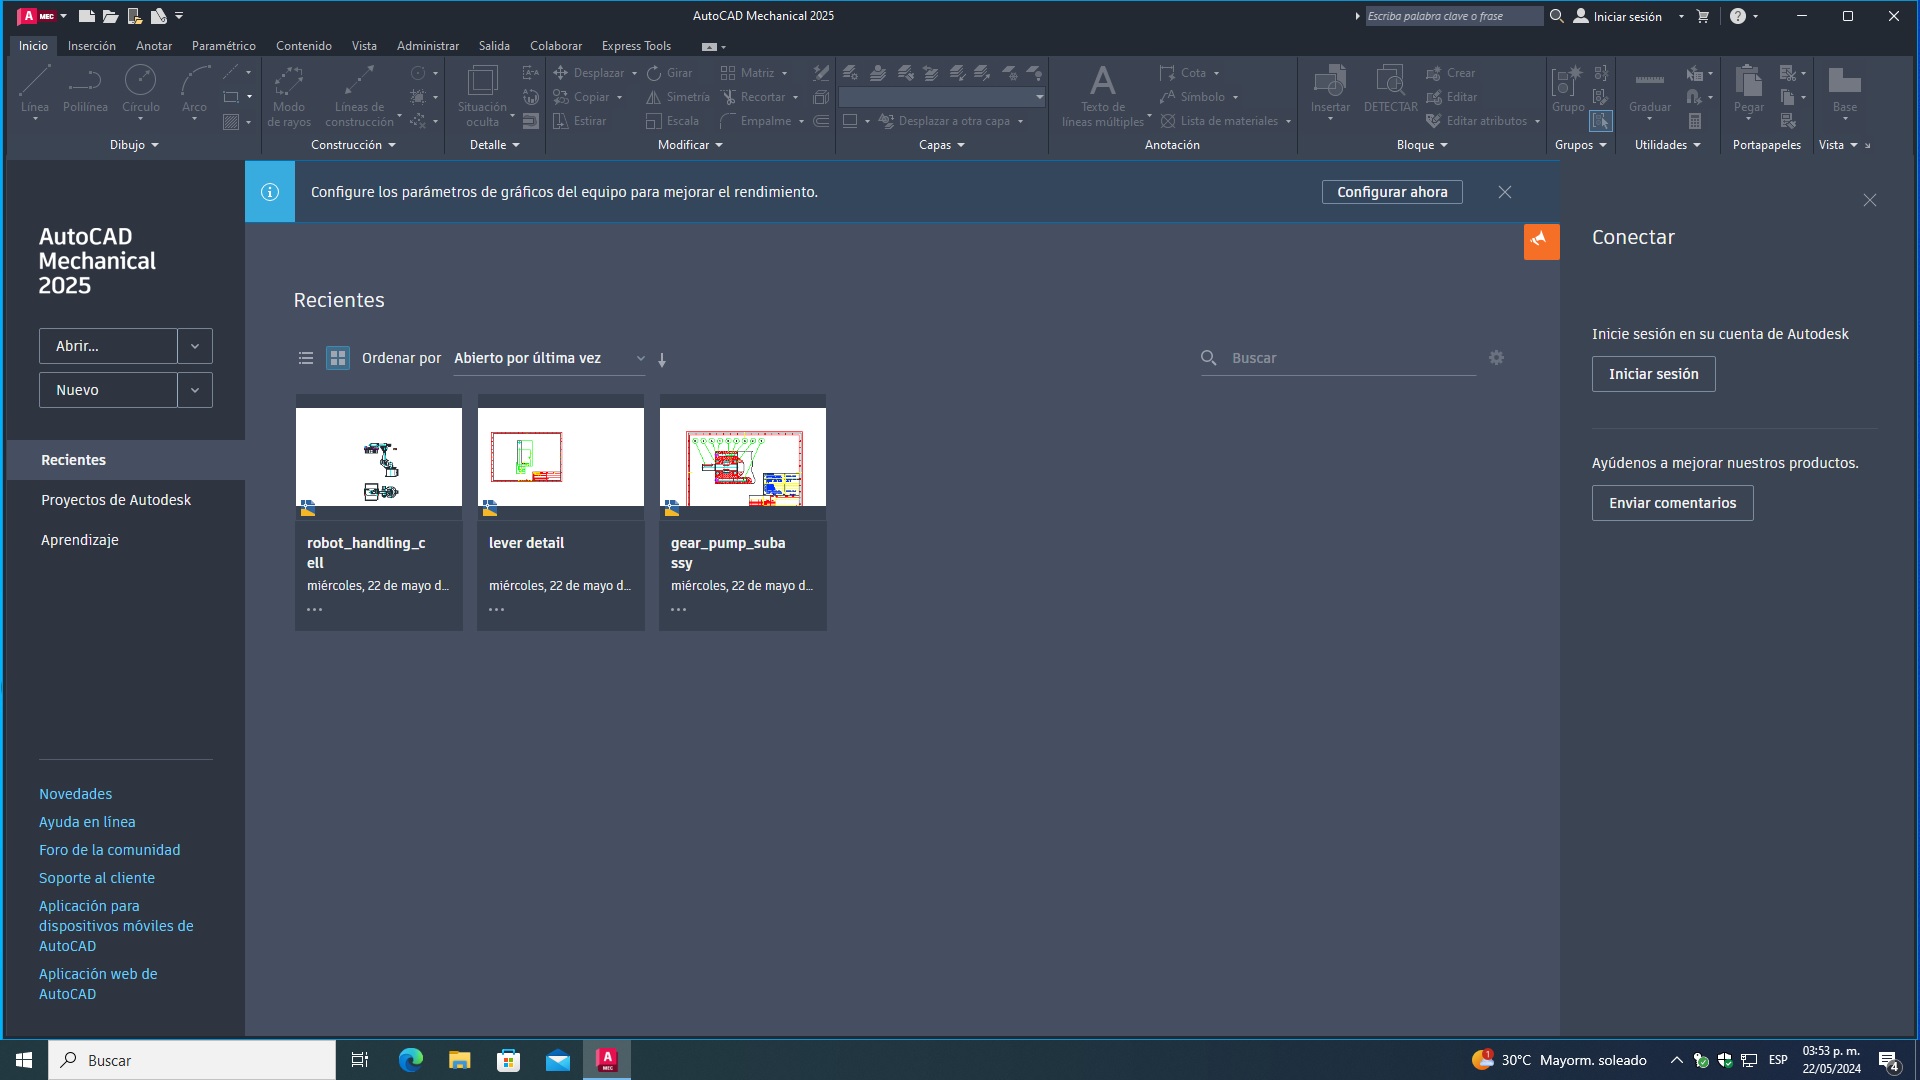This screenshot has height=1080, width=1920.
Task: Click the Configurar ahora button
Action: click(1392, 192)
